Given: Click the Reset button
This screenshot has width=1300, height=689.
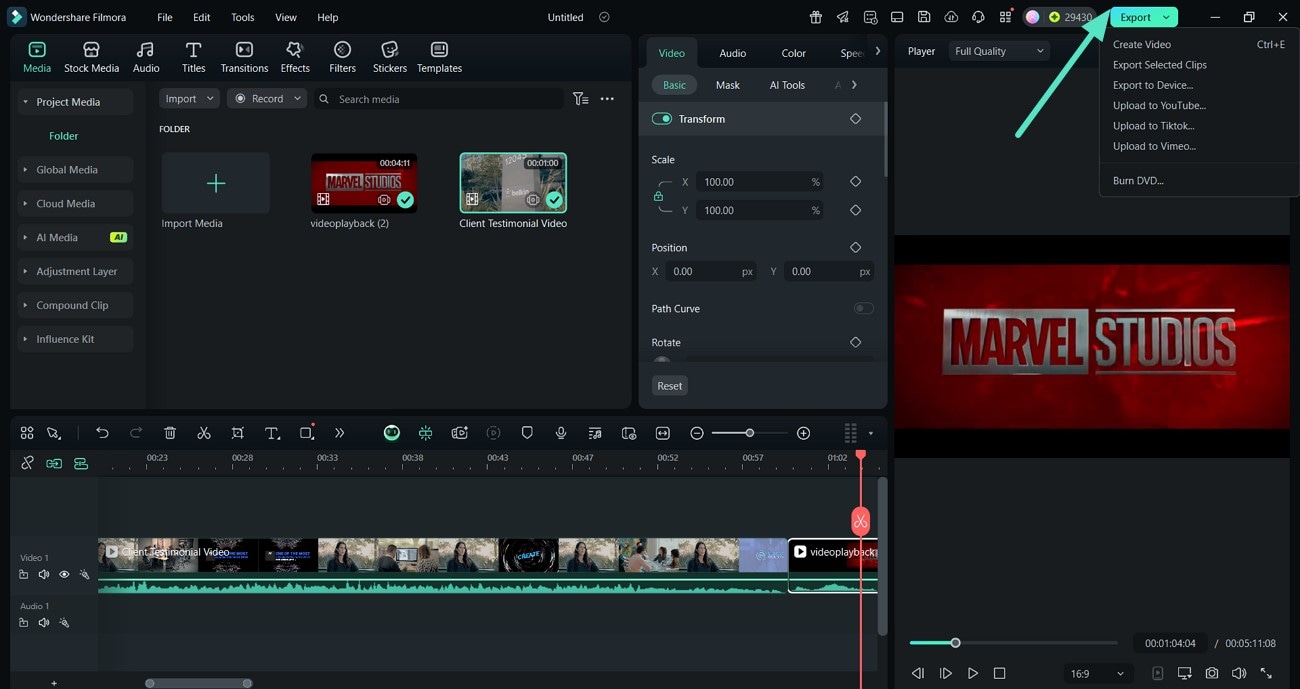Looking at the screenshot, I should tap(670, 386).
